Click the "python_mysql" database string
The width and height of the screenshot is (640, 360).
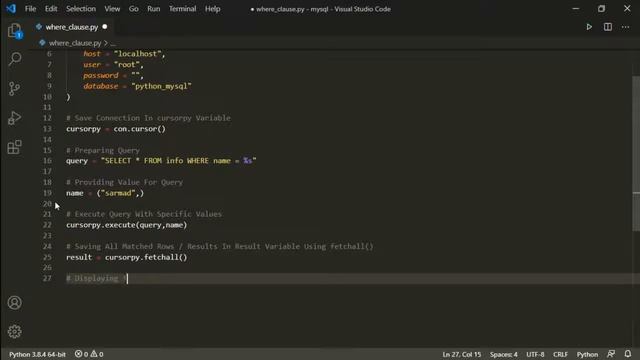pos(161,86)
